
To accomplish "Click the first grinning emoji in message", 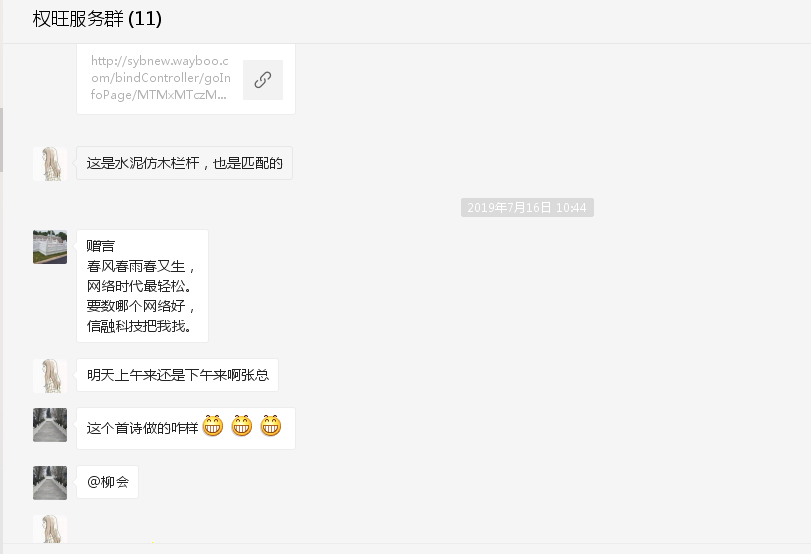I will pyautogui.click(x=213, y=426).
